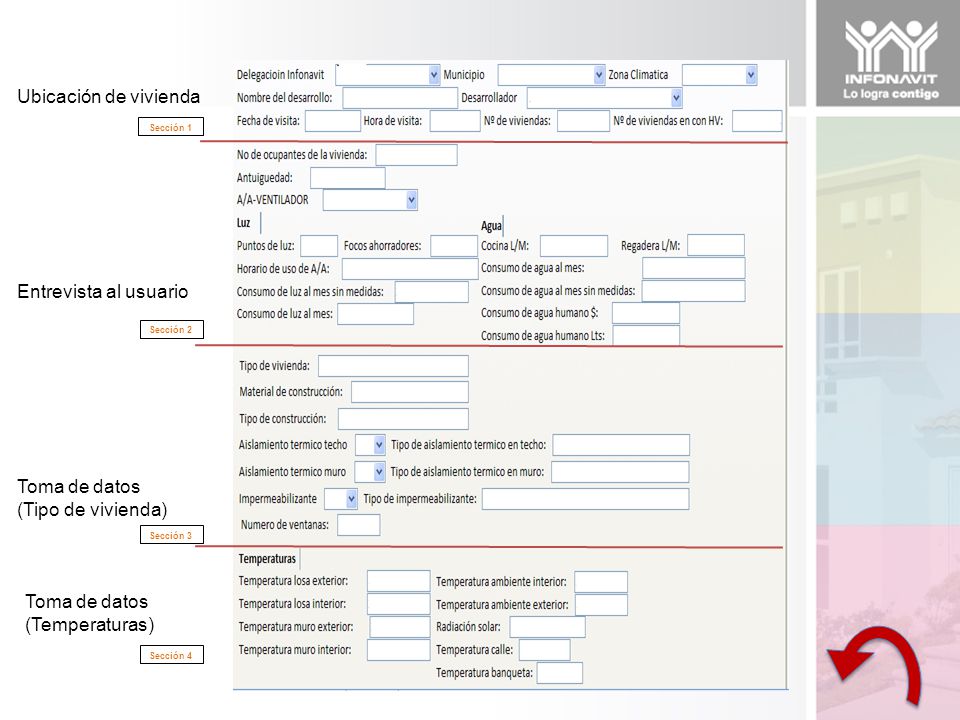This screenshot has width=960, height=720.
Task: Open the Zona Climatica dropdown
Action: (719, 75)
